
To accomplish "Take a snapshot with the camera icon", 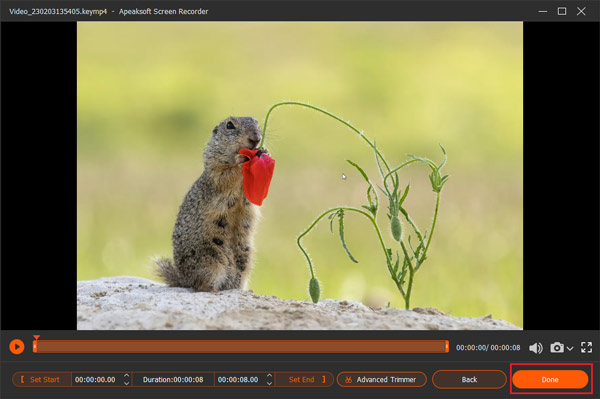I will [x=557, y=347].
